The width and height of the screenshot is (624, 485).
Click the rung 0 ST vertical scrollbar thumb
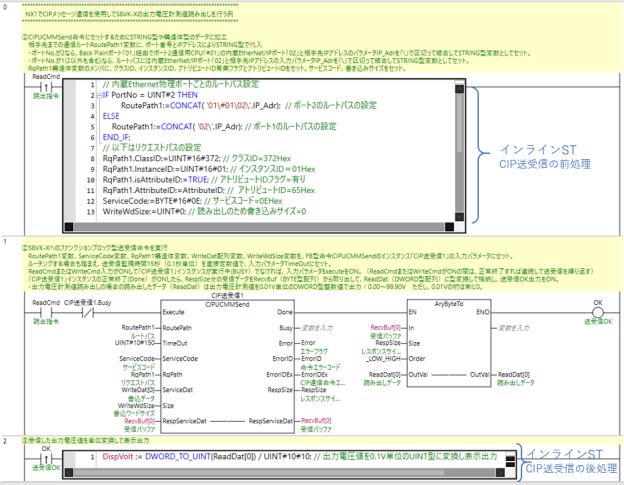(x=459, y=123)
